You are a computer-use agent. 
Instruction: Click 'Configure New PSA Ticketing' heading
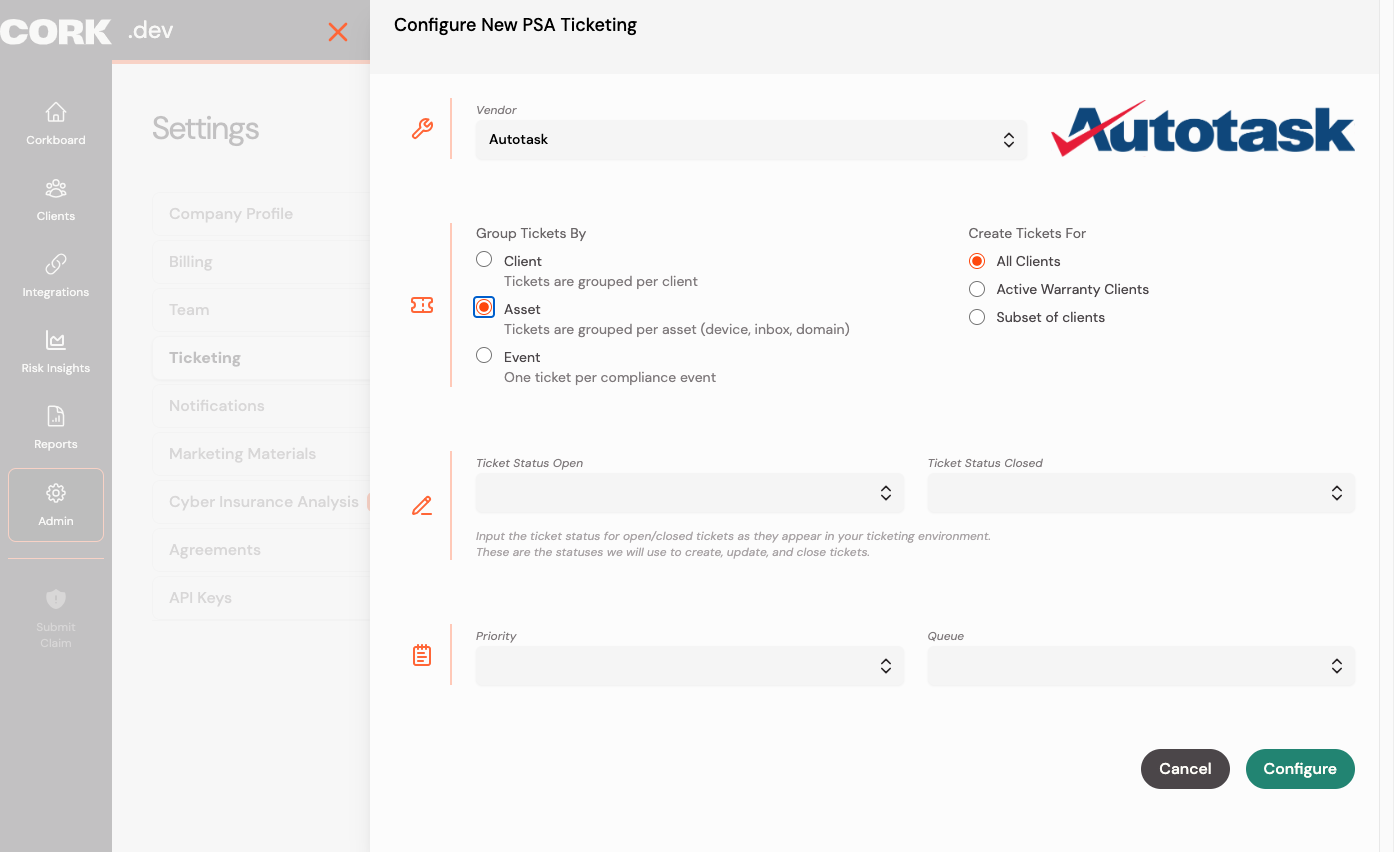pos(515,25)
